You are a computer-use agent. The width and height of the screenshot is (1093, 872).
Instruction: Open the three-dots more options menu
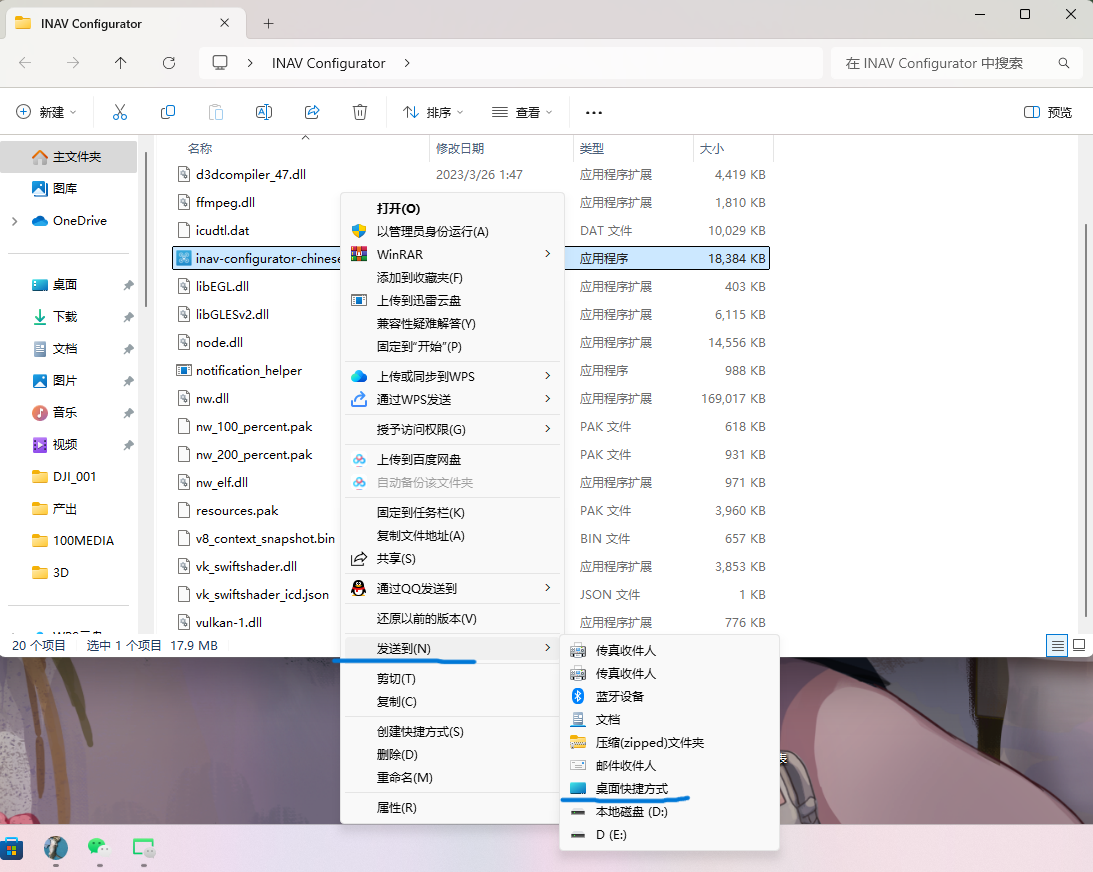(594, 112)
